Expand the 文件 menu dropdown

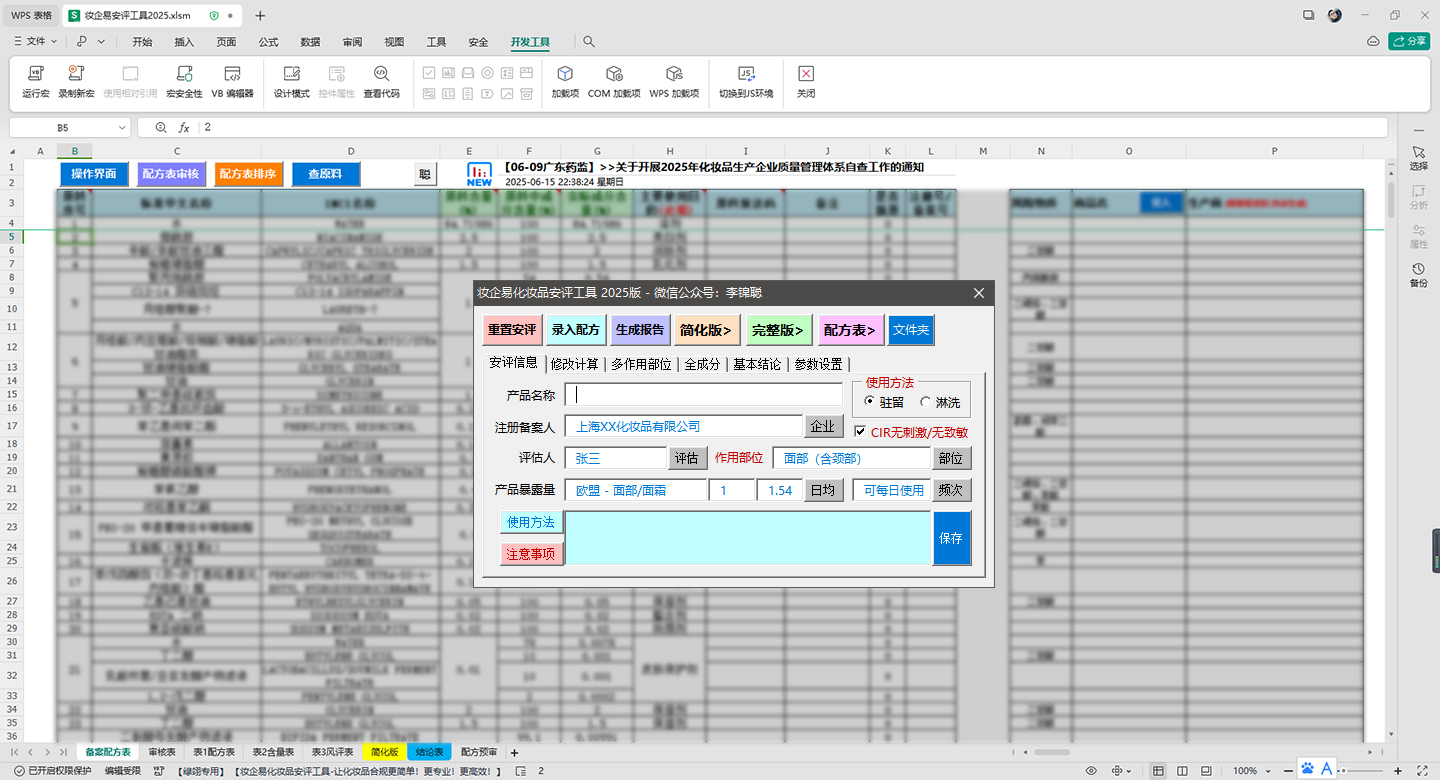pyautogui.click(x=36, y=42)
